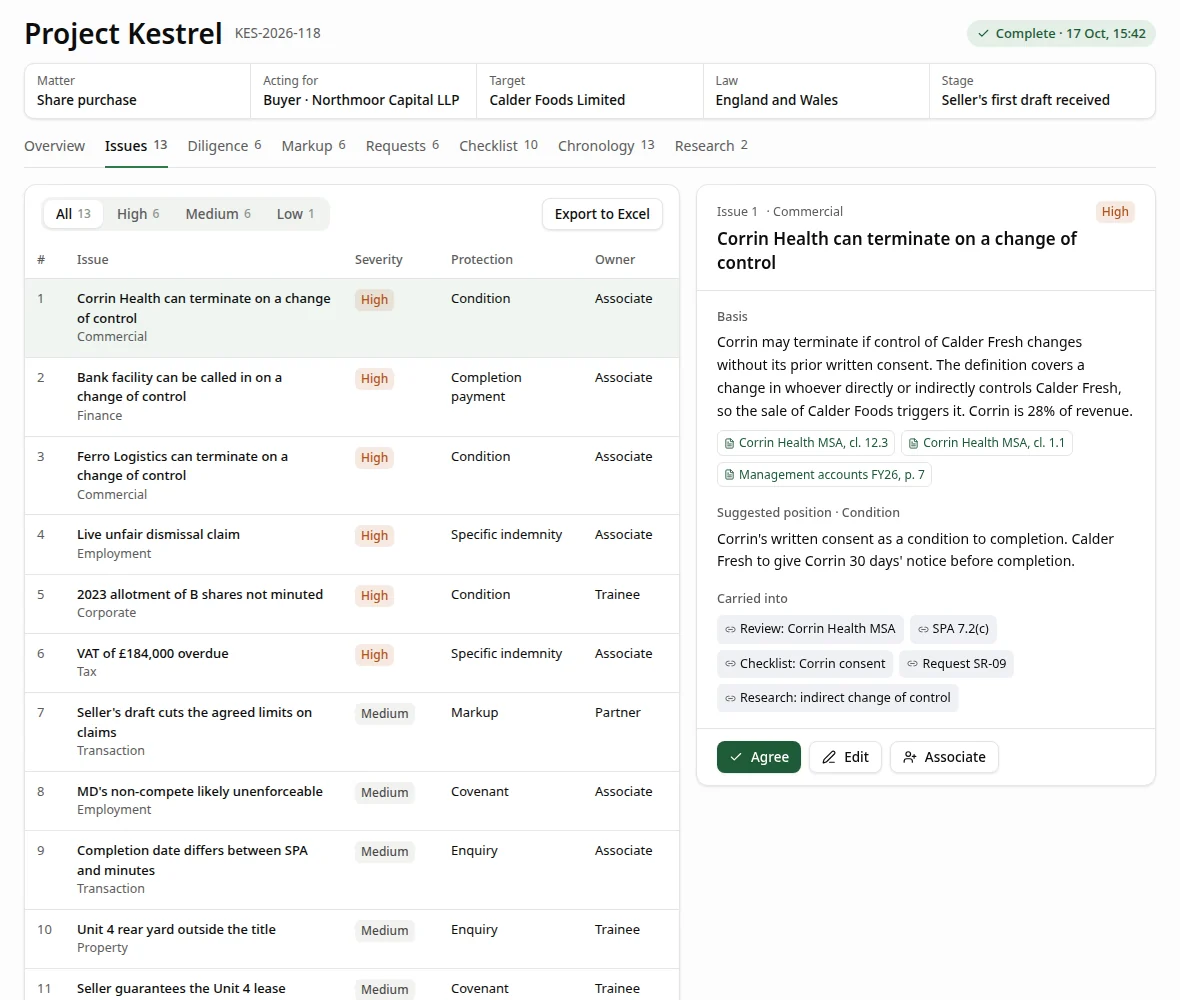Image resolution: width=1180 pixels, height=1000 pixels.
Task: Open Request SR-09 link
Action: pyautogui.click(x=956, y=664)
